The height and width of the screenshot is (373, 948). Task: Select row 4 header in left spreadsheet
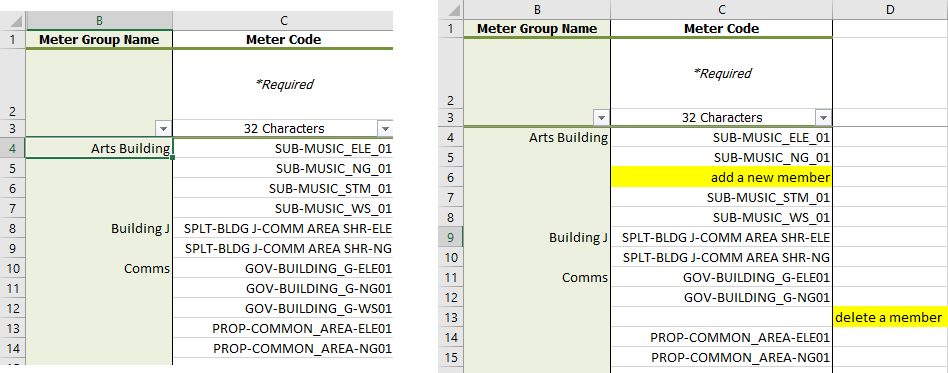(x=13, y=148)
